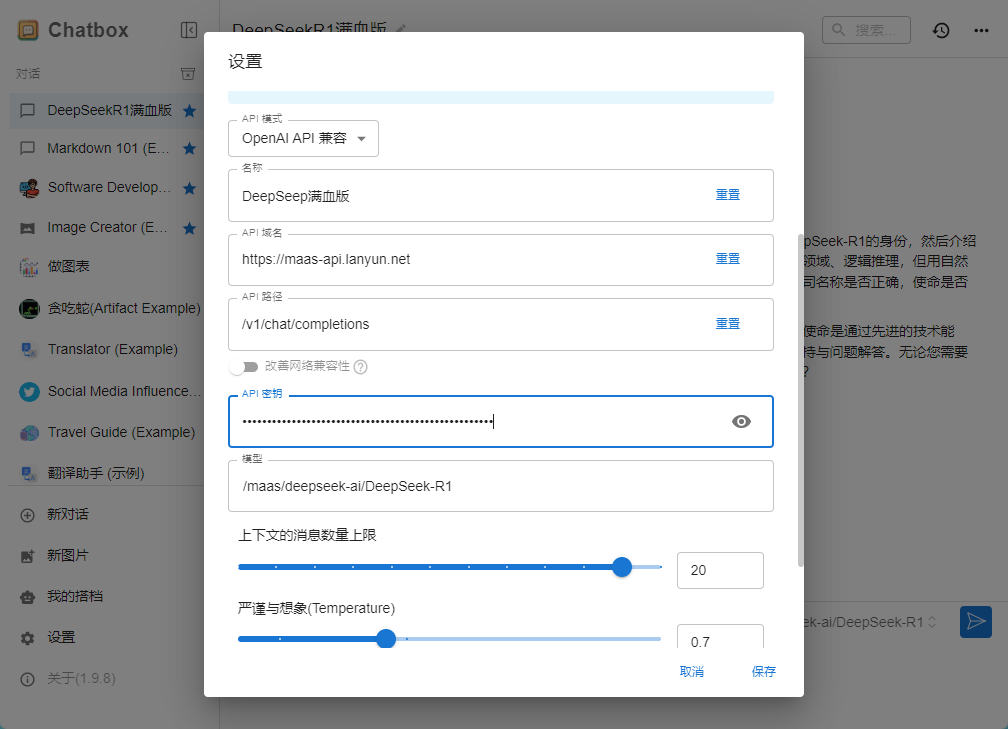Click the 模型 input field
This screenshot has height=729, width=1008.
pyautogui.click(x=501, y=487)
